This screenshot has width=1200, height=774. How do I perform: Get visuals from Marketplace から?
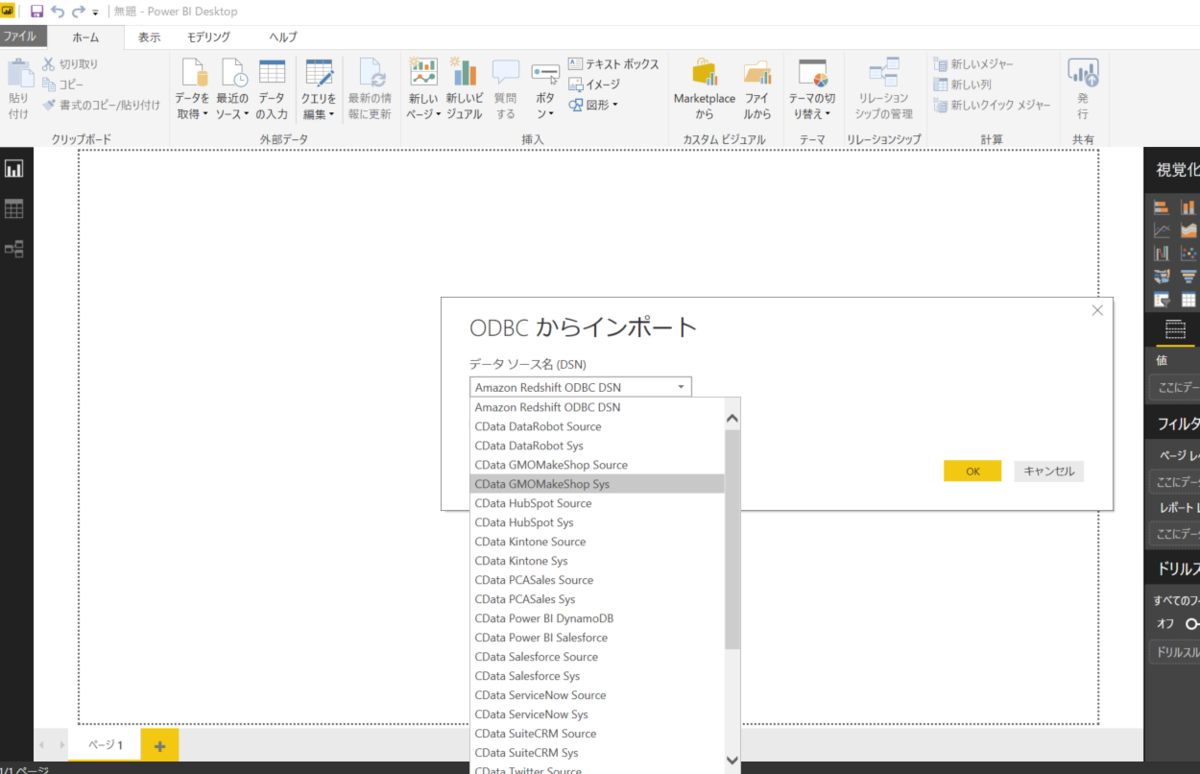click(x=703, y=85)
